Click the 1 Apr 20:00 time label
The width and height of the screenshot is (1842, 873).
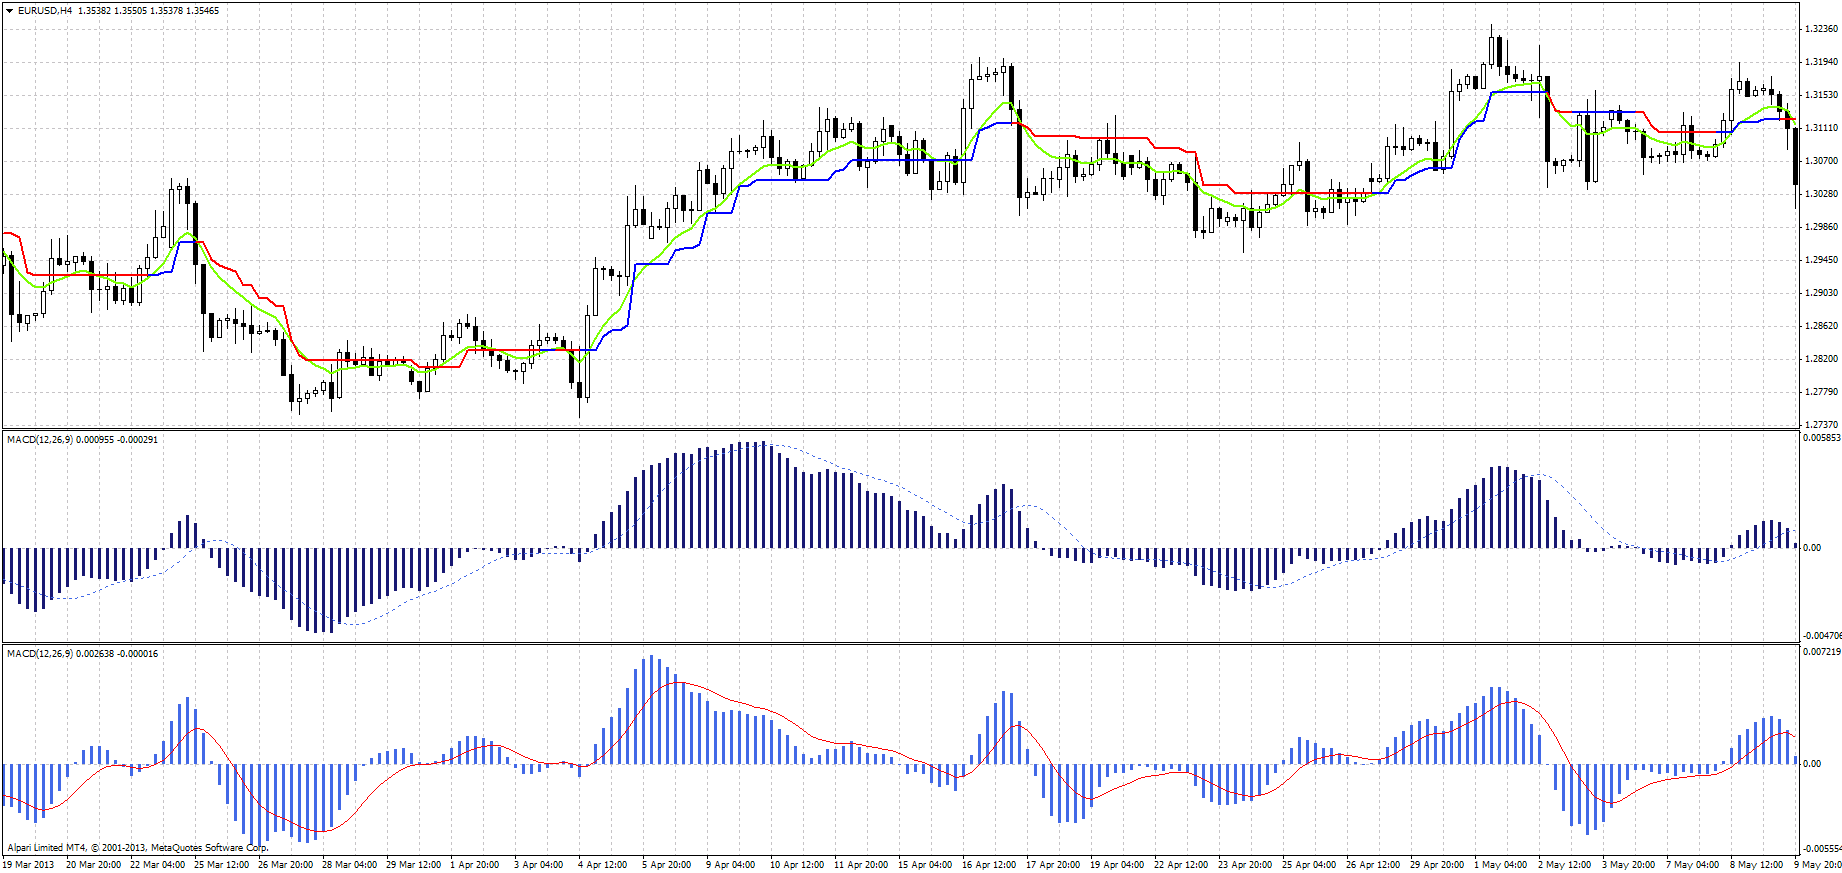pos(475,865)
